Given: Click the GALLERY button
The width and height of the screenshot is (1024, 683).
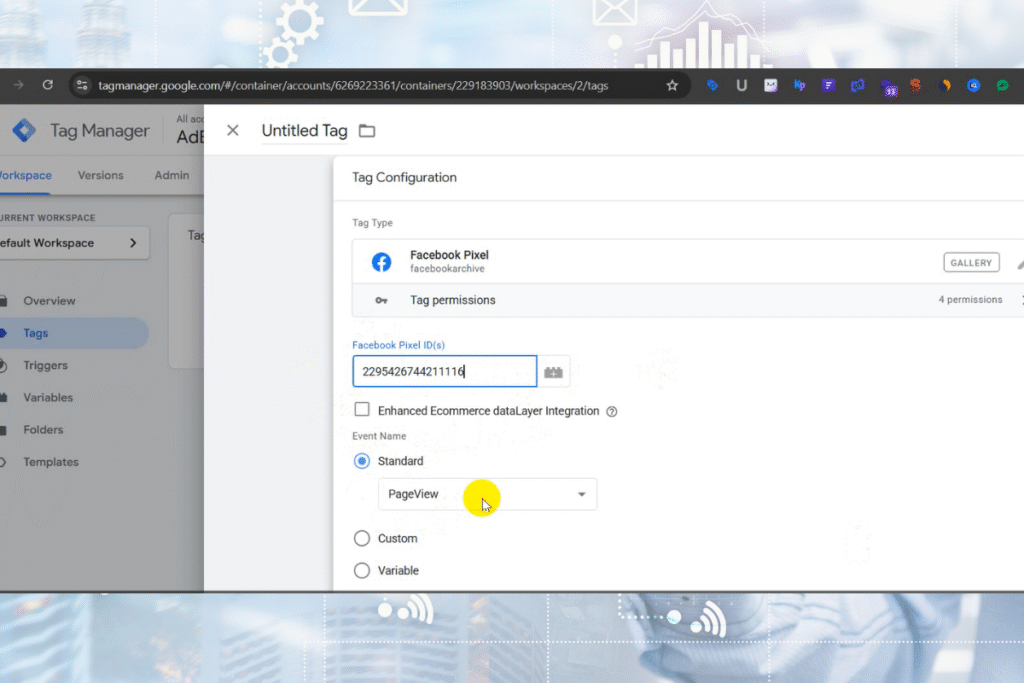Looking at the screenshot, I should 970,262.
